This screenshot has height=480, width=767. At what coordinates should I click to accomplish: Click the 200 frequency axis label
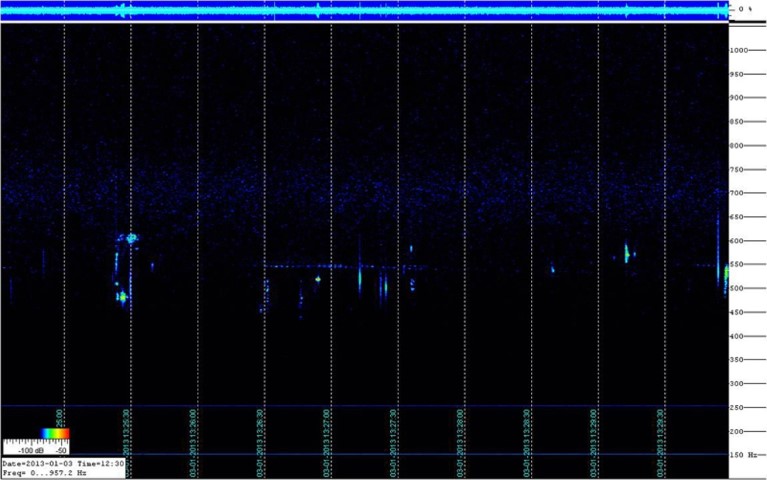pos(737,432)
